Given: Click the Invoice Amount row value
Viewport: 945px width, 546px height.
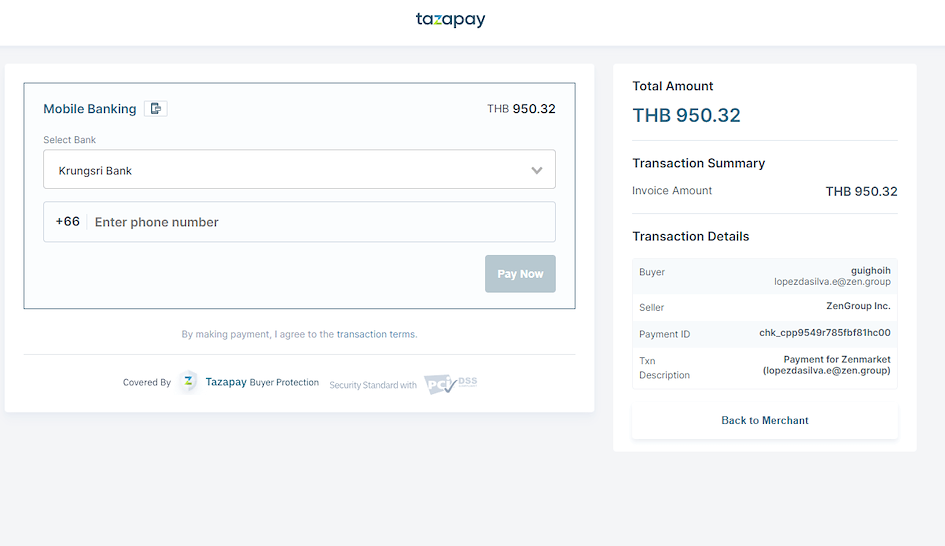Looking at the screenshot, I should click(x=861, y=192).
